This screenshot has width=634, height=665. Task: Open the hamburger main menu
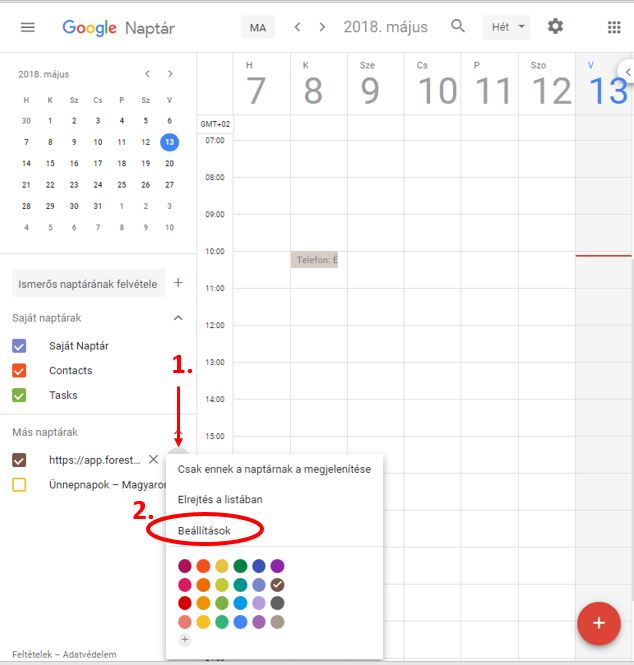(x=27, y=27)
